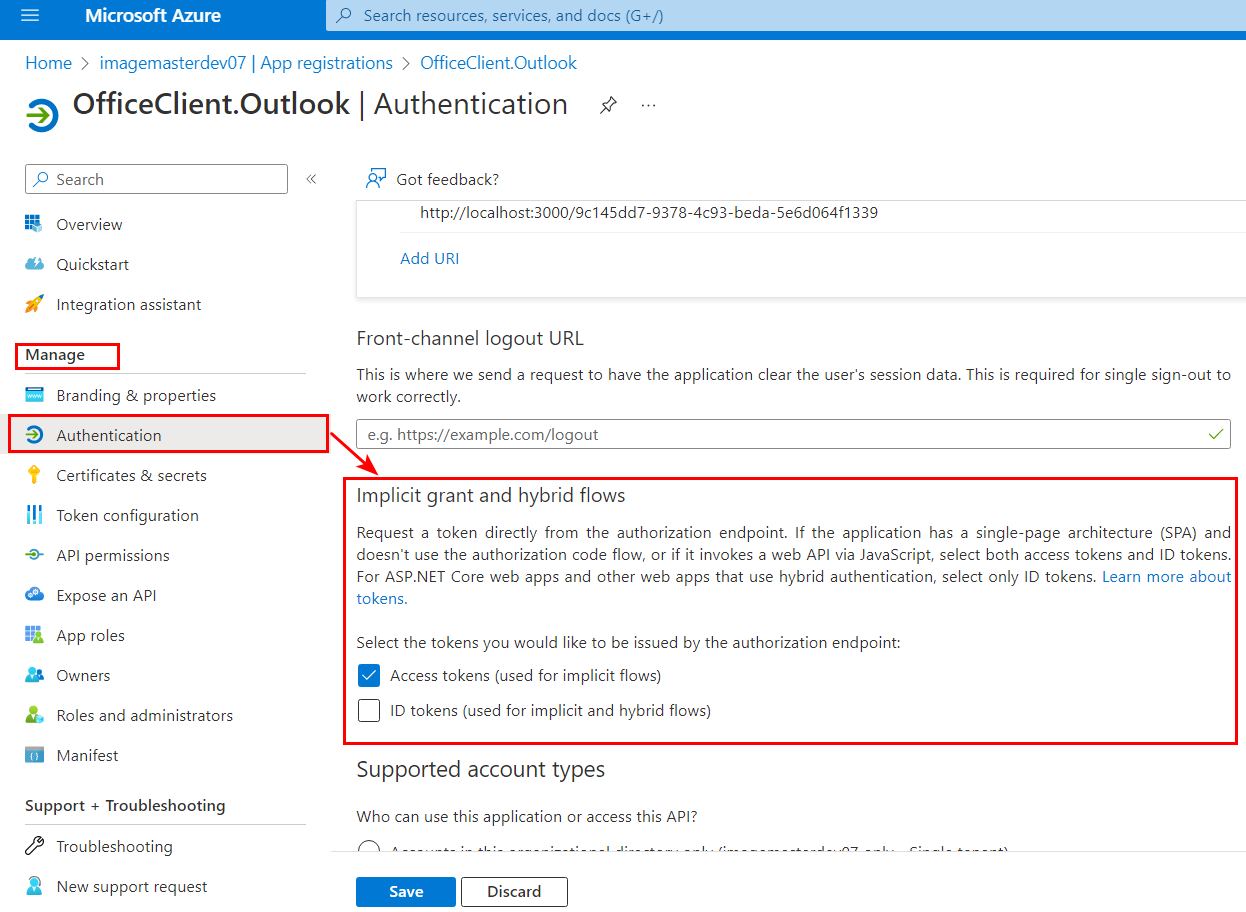Screen dimensions: 1246x912
Task: Open imagemasterdev07 App registrations breadcrumb
Action: click(246, 63)
